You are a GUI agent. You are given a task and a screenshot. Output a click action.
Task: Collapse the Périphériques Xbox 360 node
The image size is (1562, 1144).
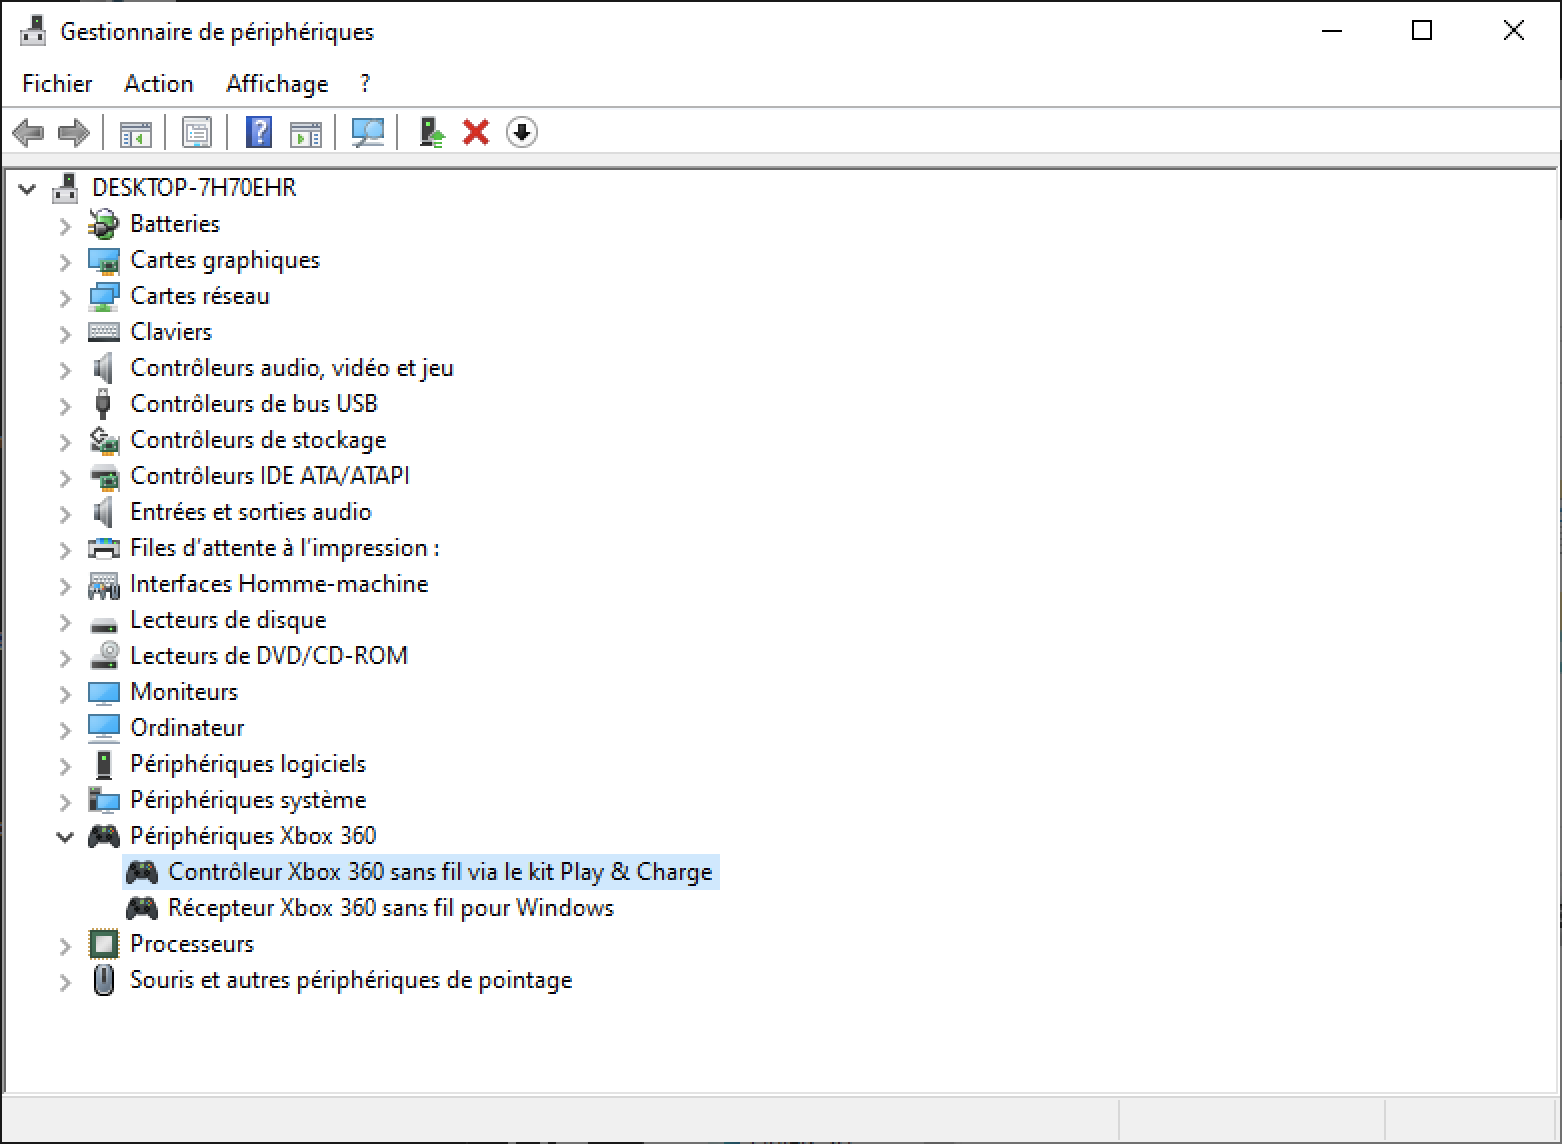65,837
